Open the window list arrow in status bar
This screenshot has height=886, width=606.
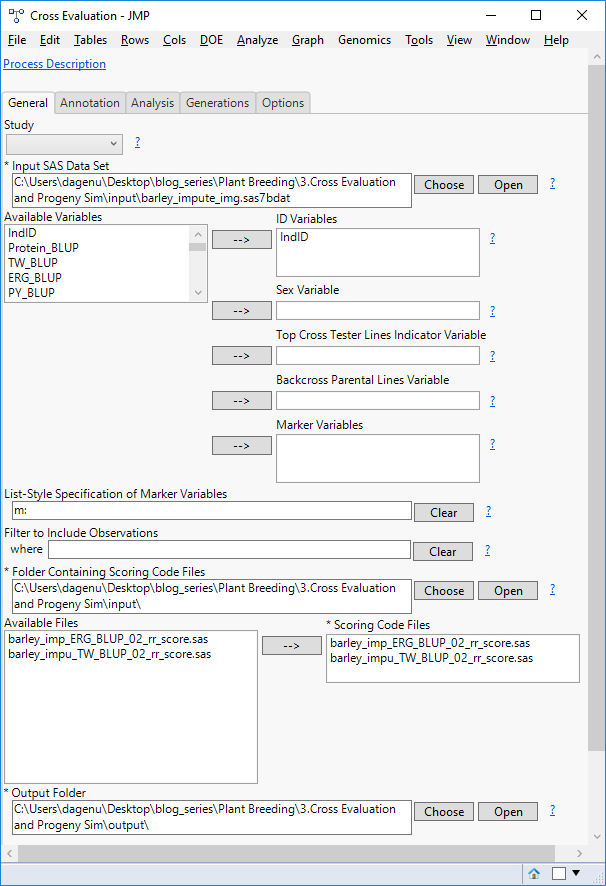point(576,873)
